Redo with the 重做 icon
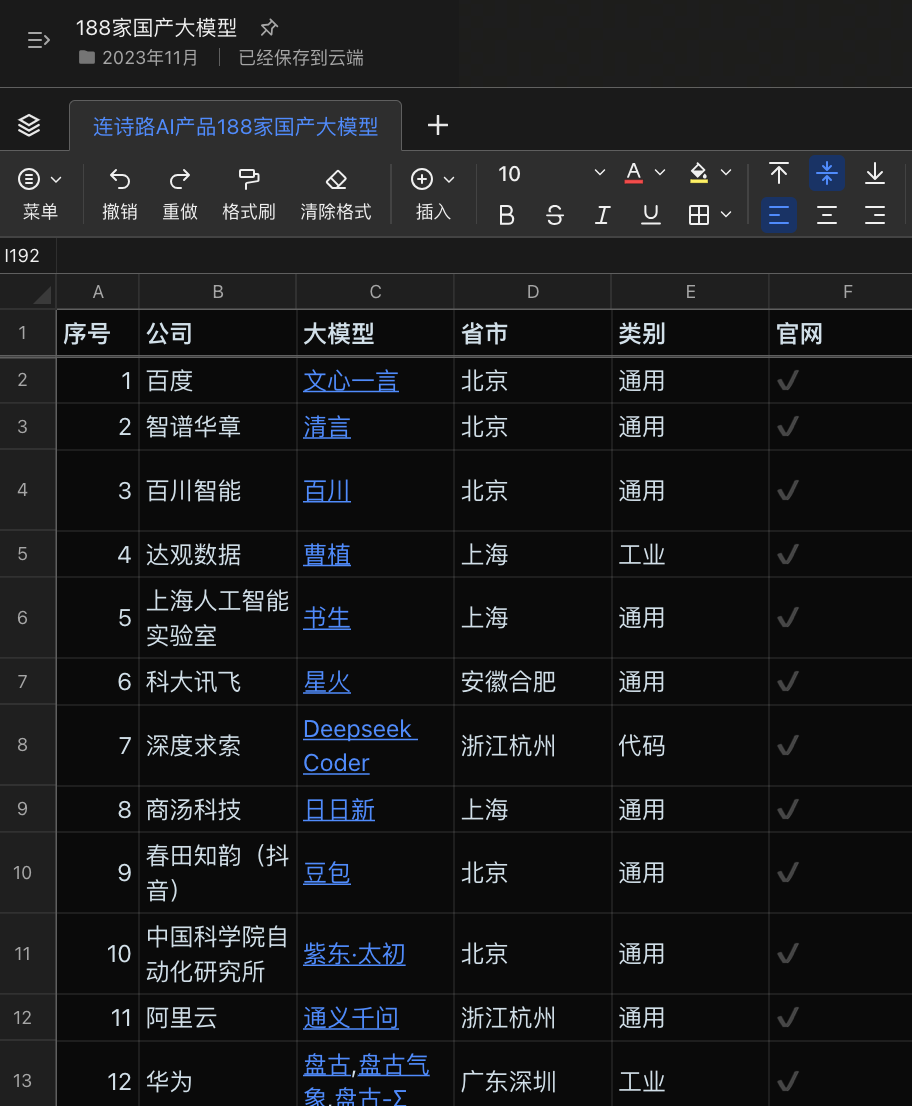This screenshot has width=912, height=1106. click(x=180, y=179)
